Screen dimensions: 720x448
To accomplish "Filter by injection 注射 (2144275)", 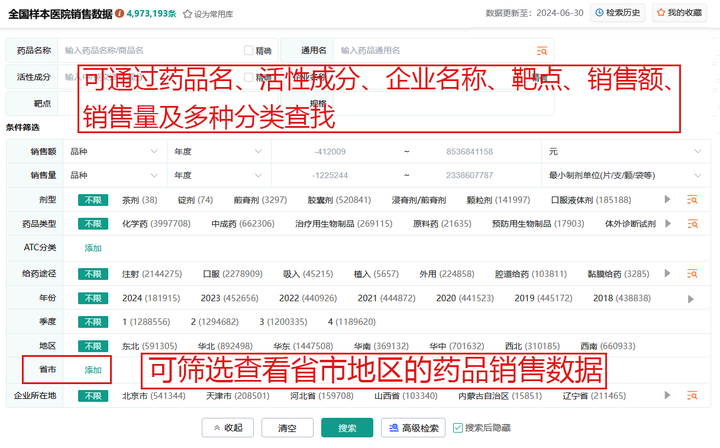I will [152, 274].
